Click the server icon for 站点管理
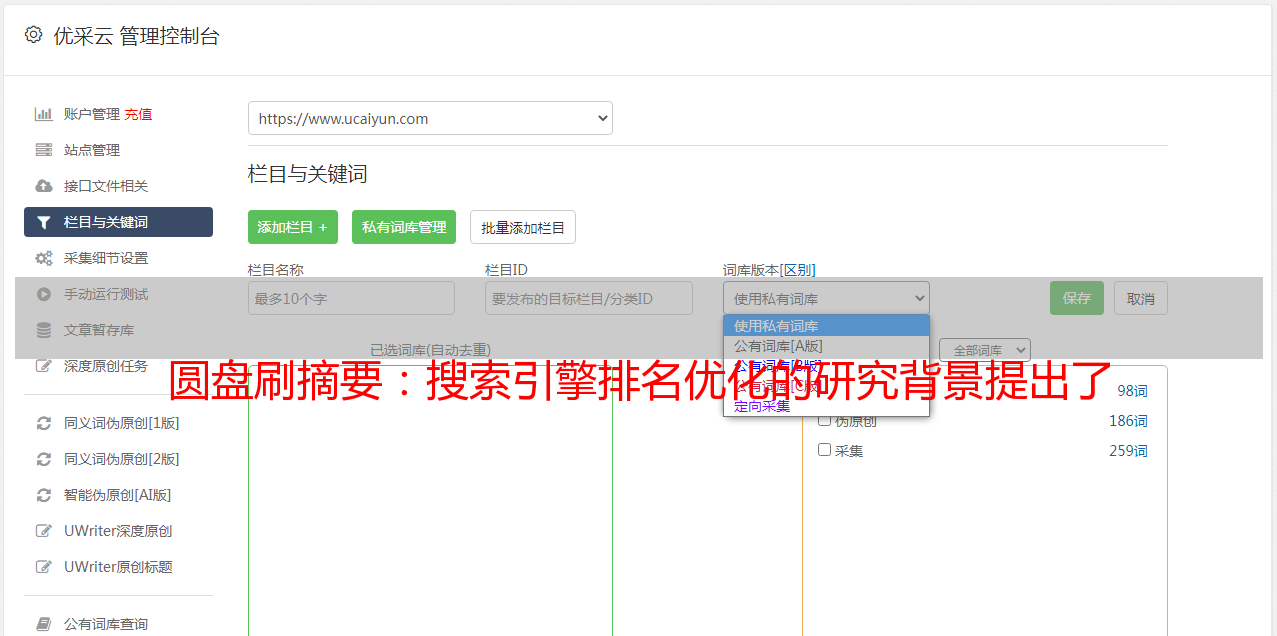1277x636 pixels. [43, 150]
